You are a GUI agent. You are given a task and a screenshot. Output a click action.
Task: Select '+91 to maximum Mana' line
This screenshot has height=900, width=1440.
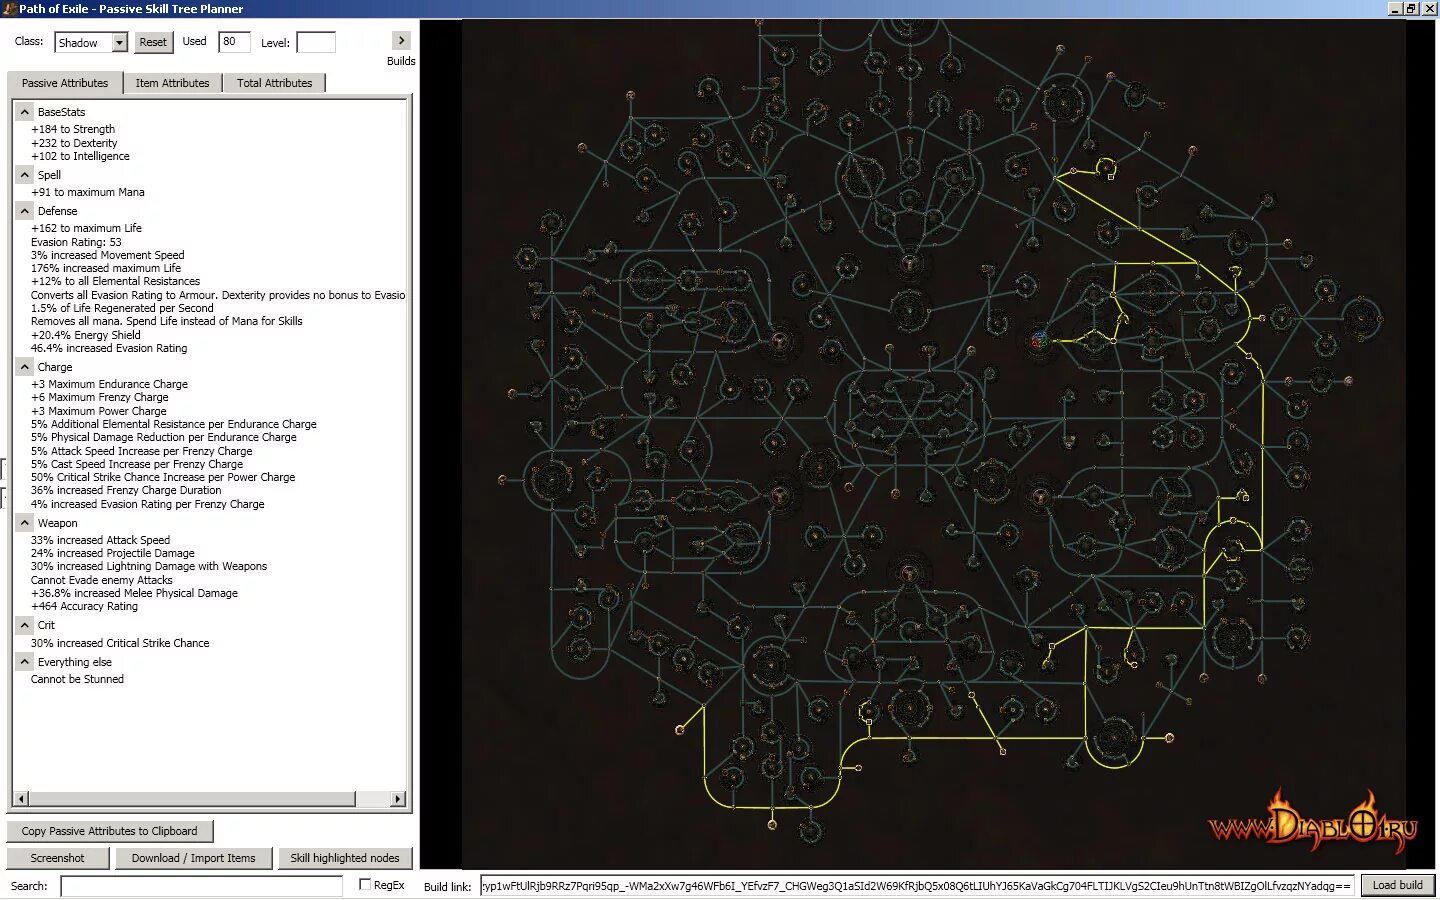pyautogui.click(x=88, y=192)
